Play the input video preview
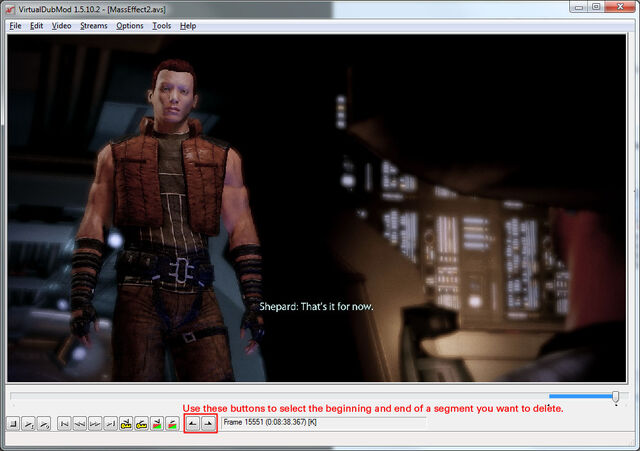Screen dimensions: 640x451 29,424
